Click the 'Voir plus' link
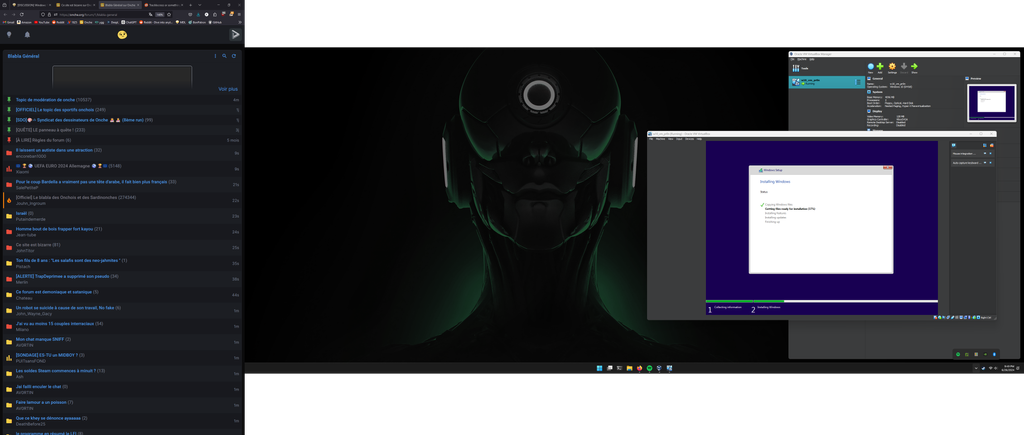 pos(228,89)
